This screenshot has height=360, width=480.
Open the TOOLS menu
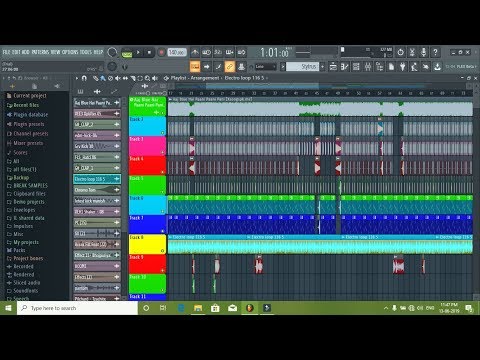click(86, 52)
